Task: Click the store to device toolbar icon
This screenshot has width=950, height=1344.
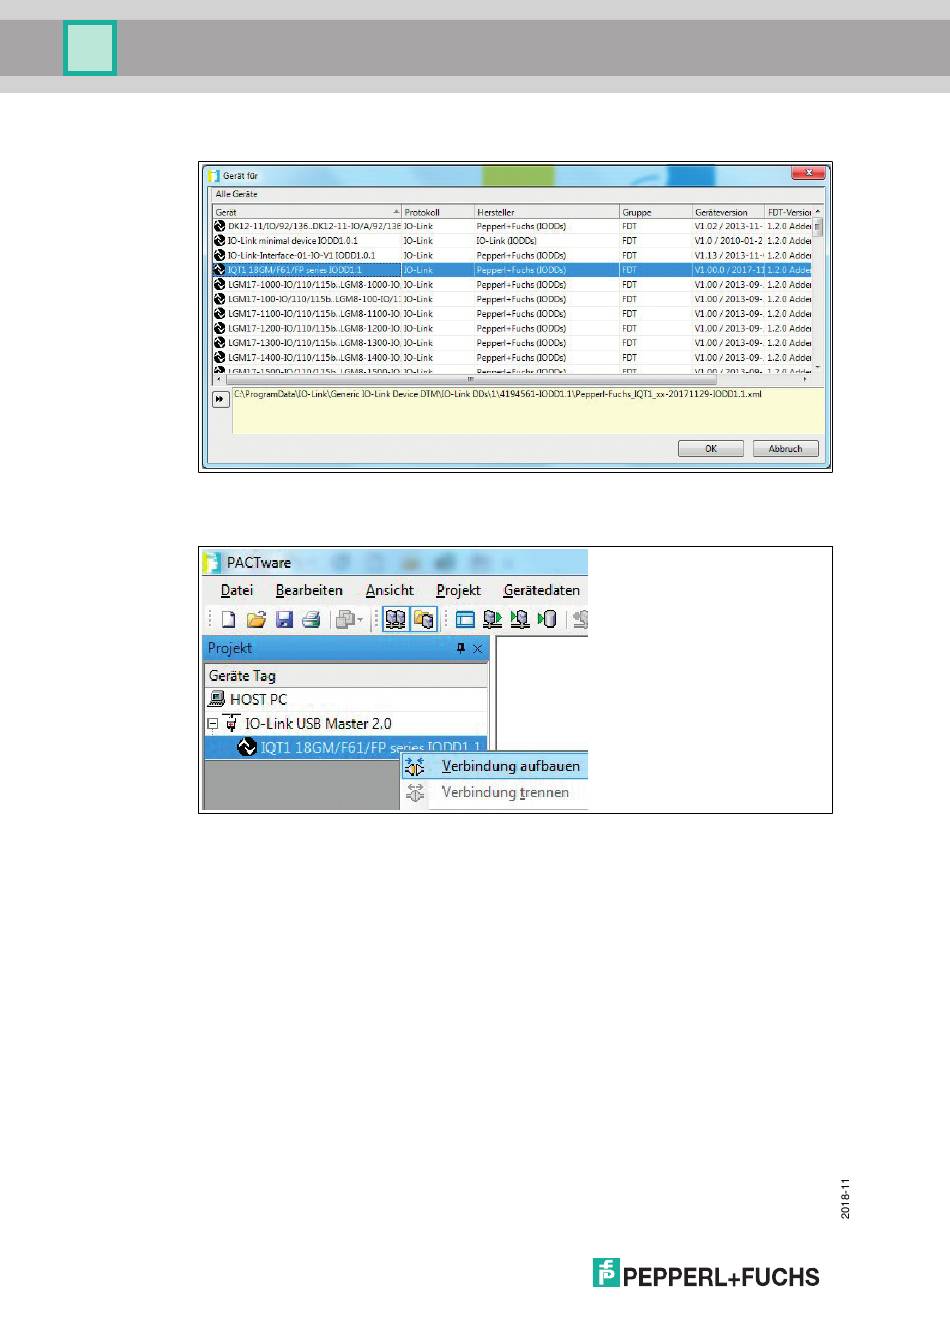Action: point(520,620)
